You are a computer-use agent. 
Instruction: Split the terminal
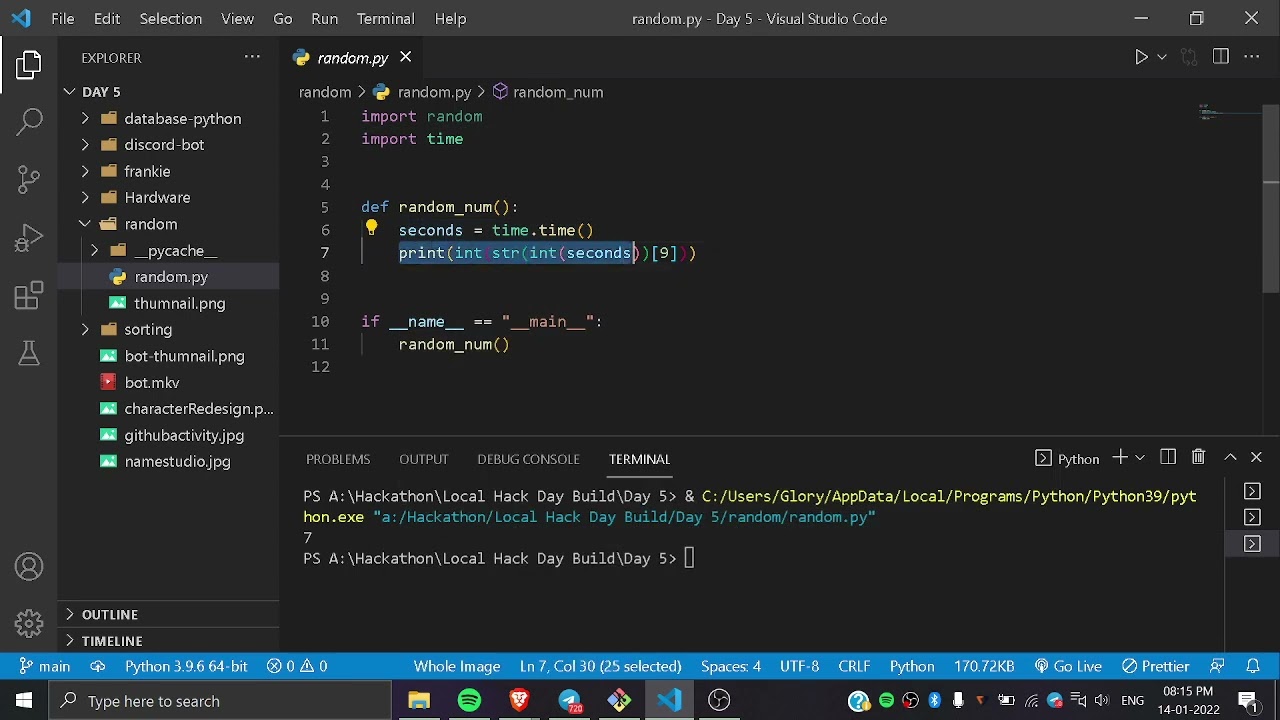point(1168,457)
